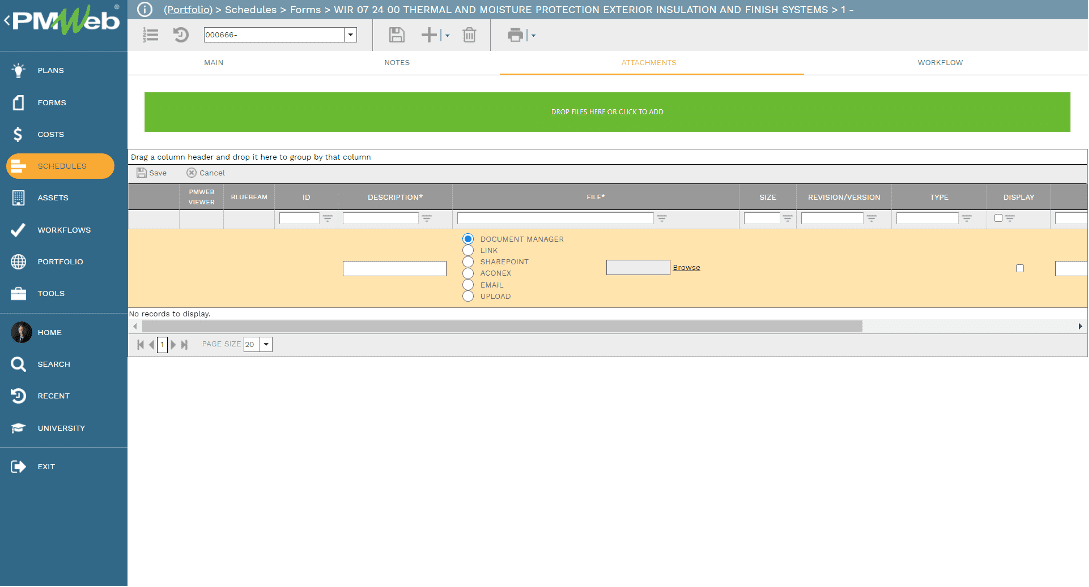The image size is (1089, 587).
Task: Open the Schedules section in the sidebar
Action: tap(60, 166)
